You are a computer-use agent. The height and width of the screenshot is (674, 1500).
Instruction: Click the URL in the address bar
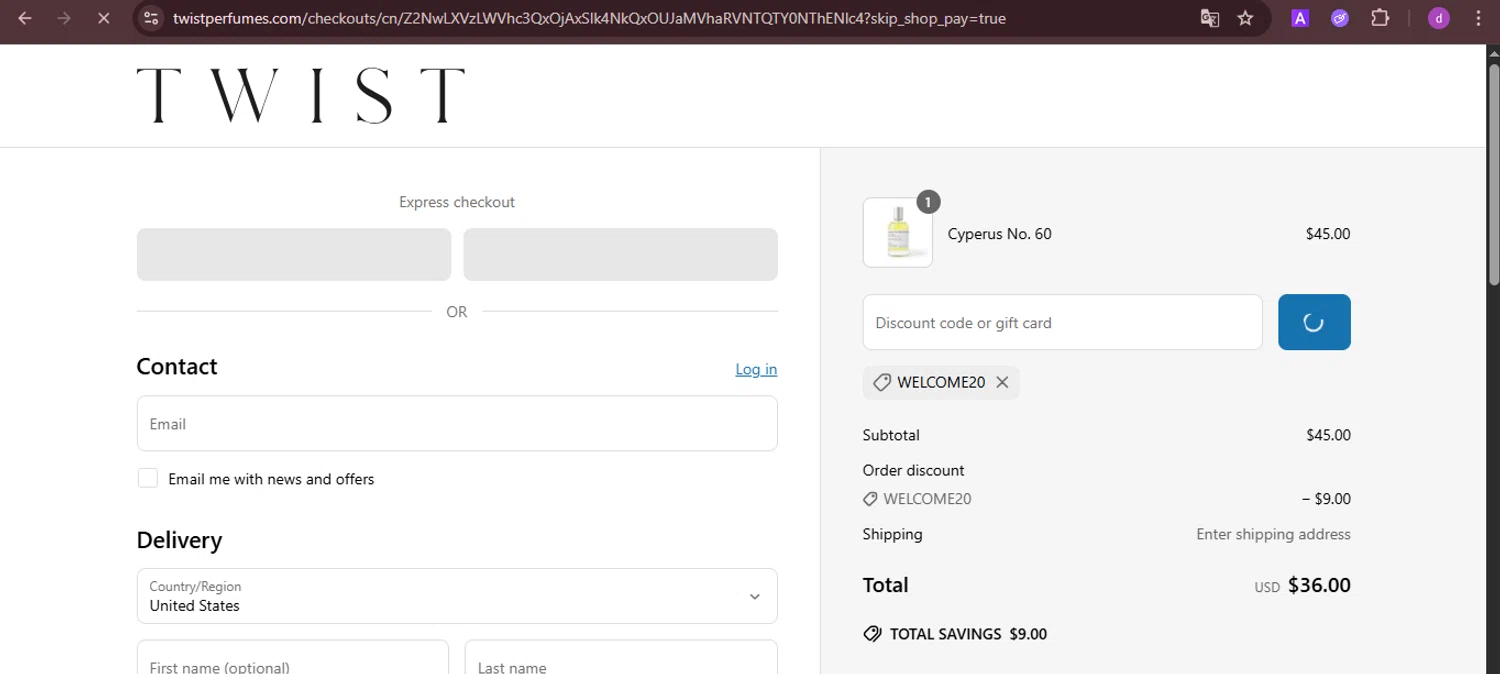(x=589, y=18)
